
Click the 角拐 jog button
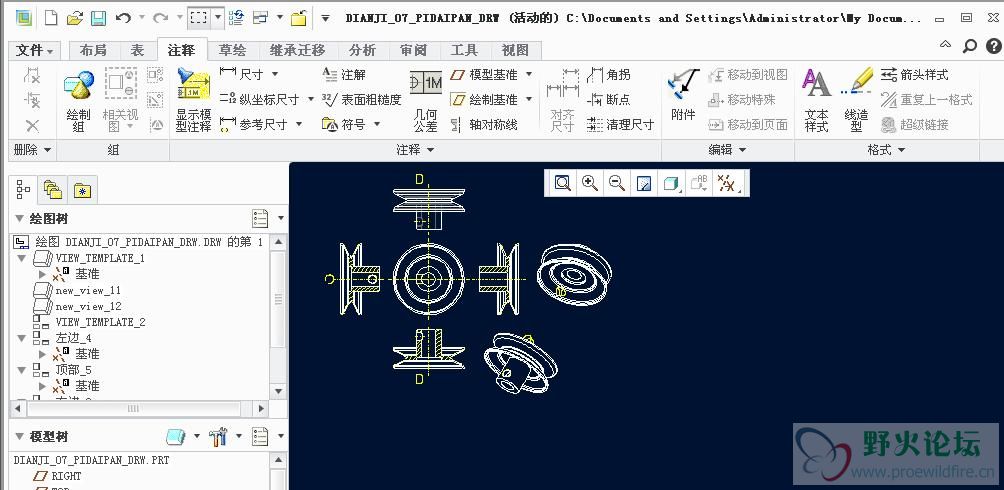pyautogui.click(x=608, y=74)
